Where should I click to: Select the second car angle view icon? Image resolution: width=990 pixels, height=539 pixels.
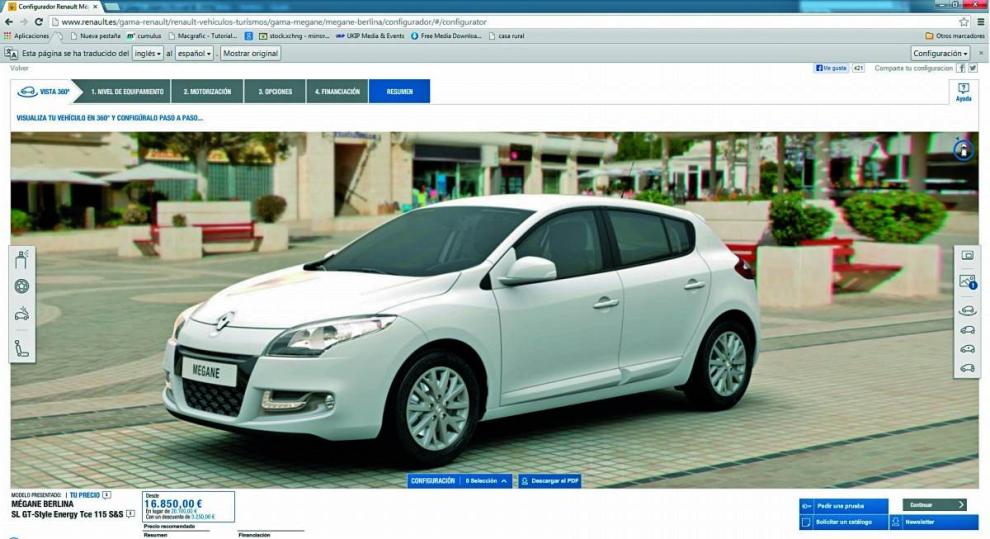(x=967, y=329)
